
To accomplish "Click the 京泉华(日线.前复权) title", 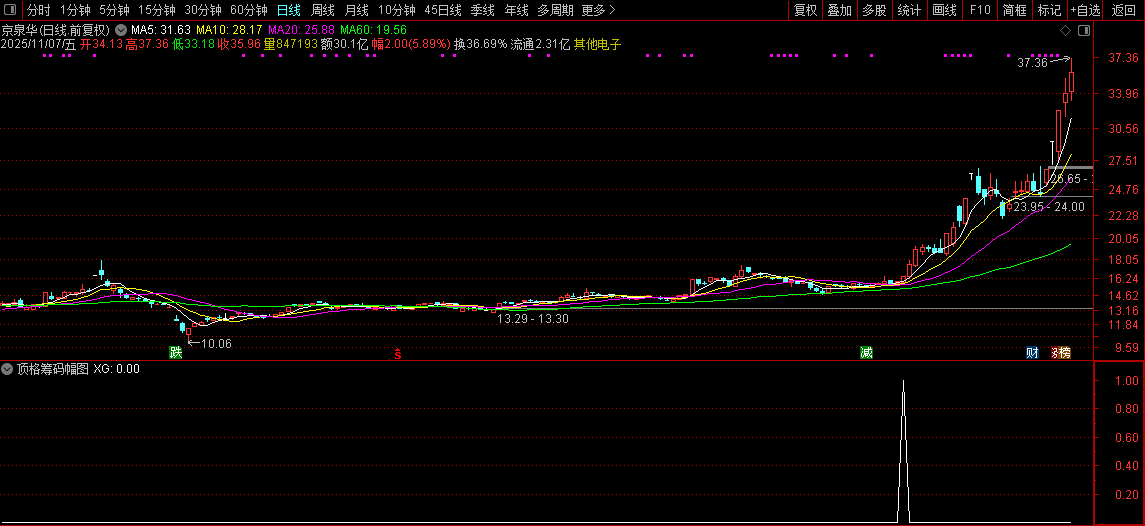I will coord(56,31).
